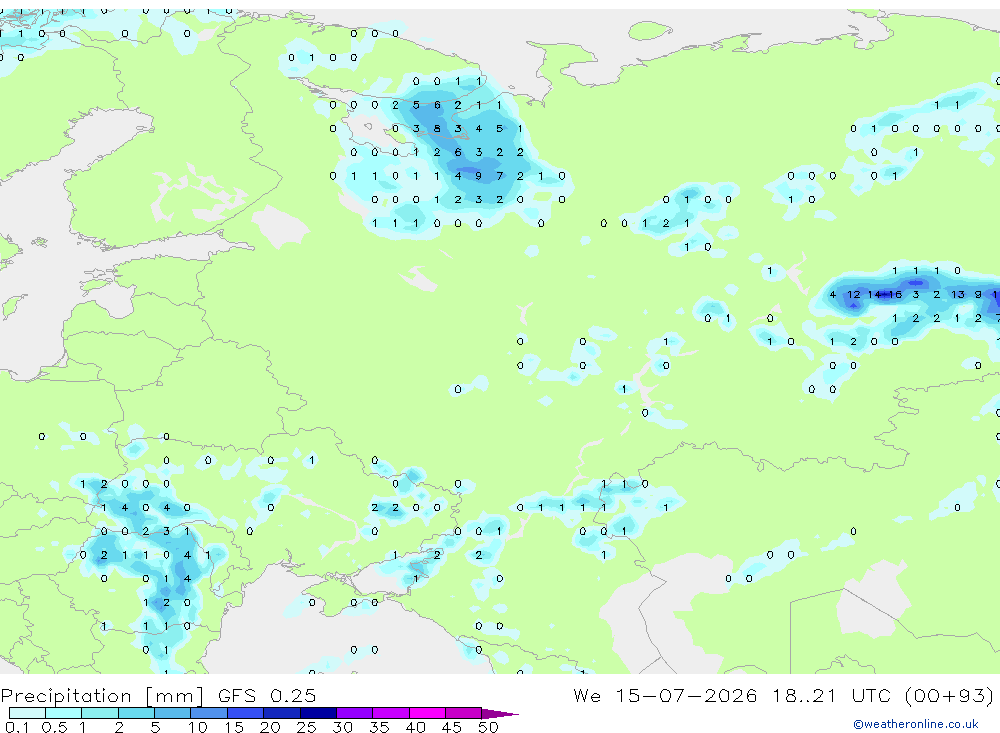The height and width of the screenshot is (733, 1000).
Task: Click the legend swatch between 35 and 40
Action: 391,713
